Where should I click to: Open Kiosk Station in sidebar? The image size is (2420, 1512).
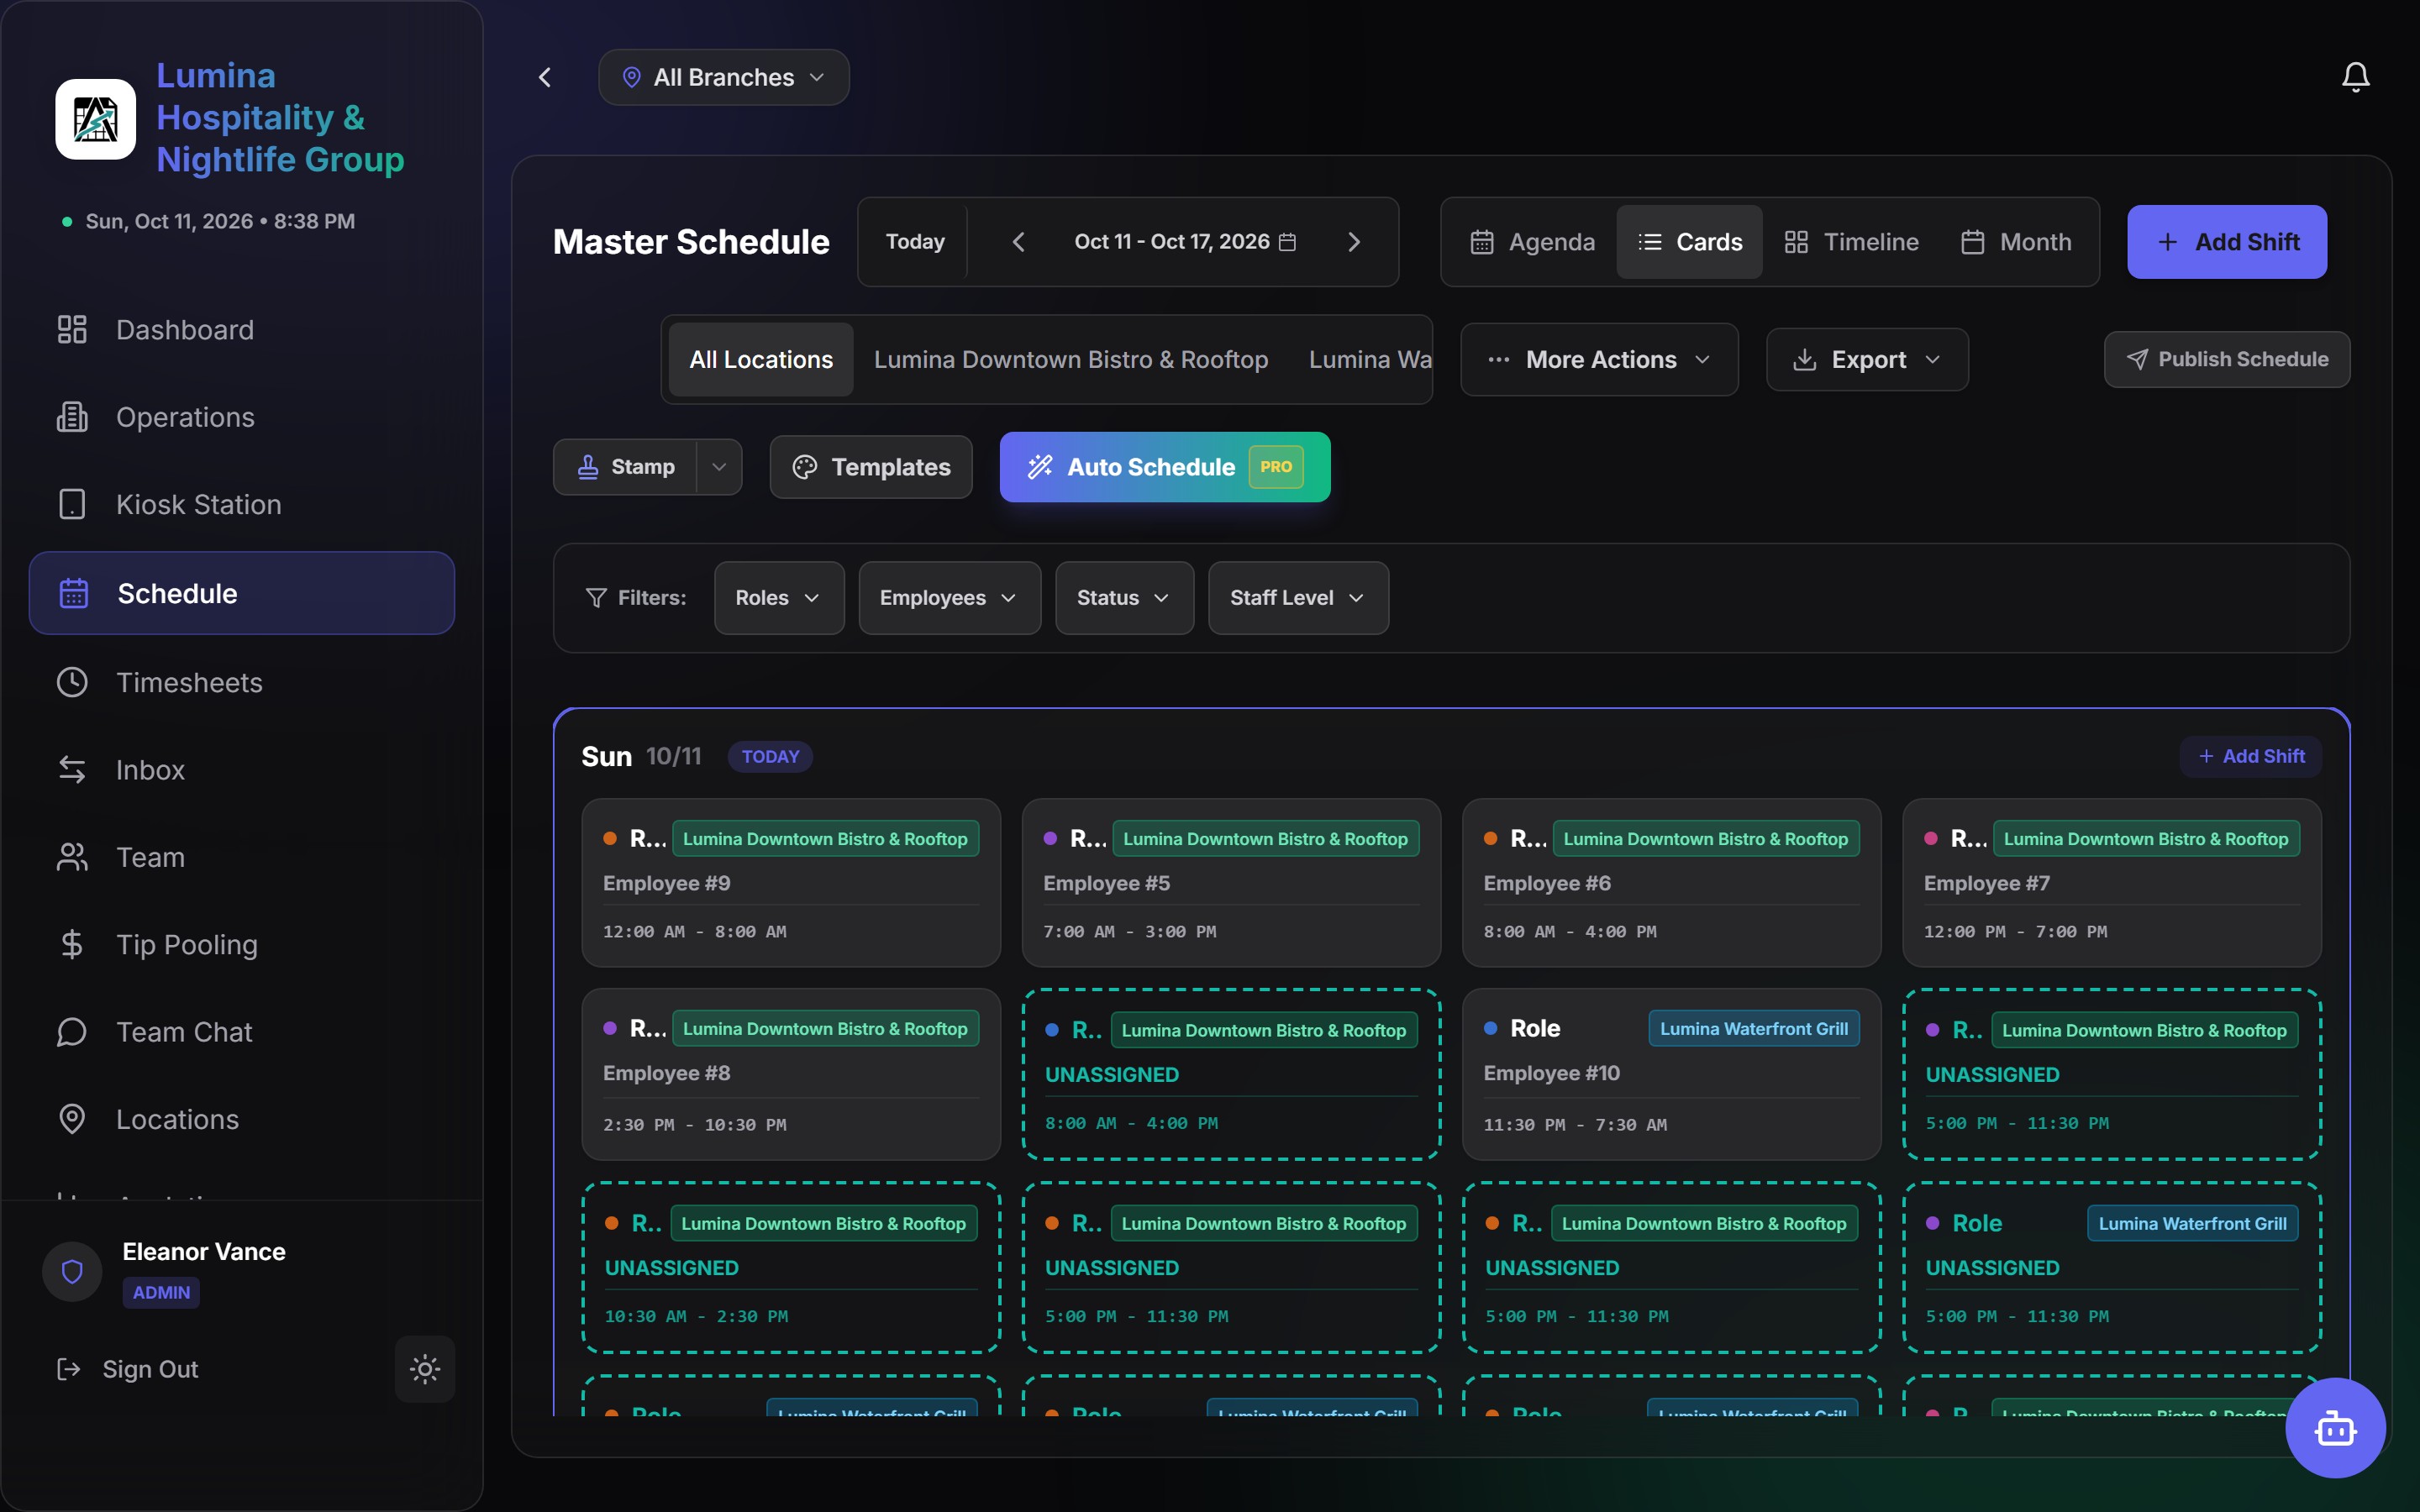(241, 504)
